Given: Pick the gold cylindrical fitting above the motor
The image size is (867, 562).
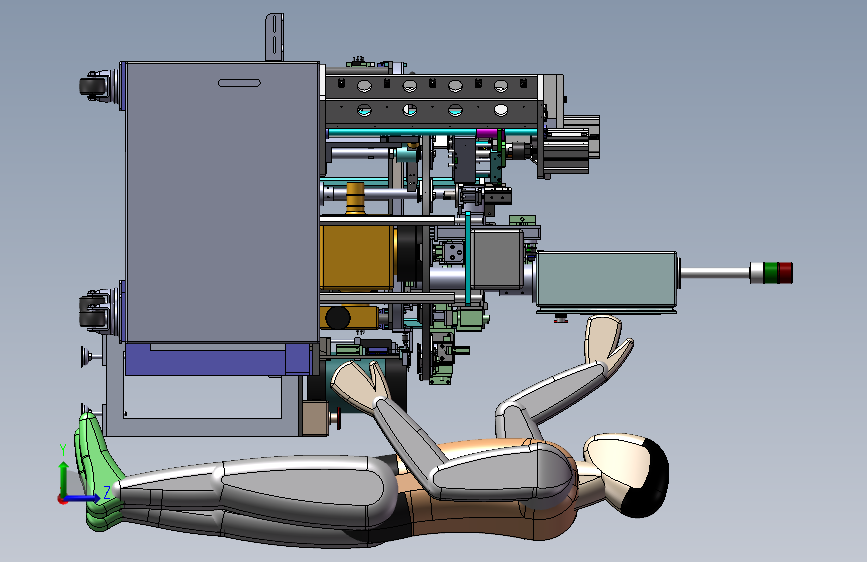Looking at the screenshot, I should click(356, 198).
